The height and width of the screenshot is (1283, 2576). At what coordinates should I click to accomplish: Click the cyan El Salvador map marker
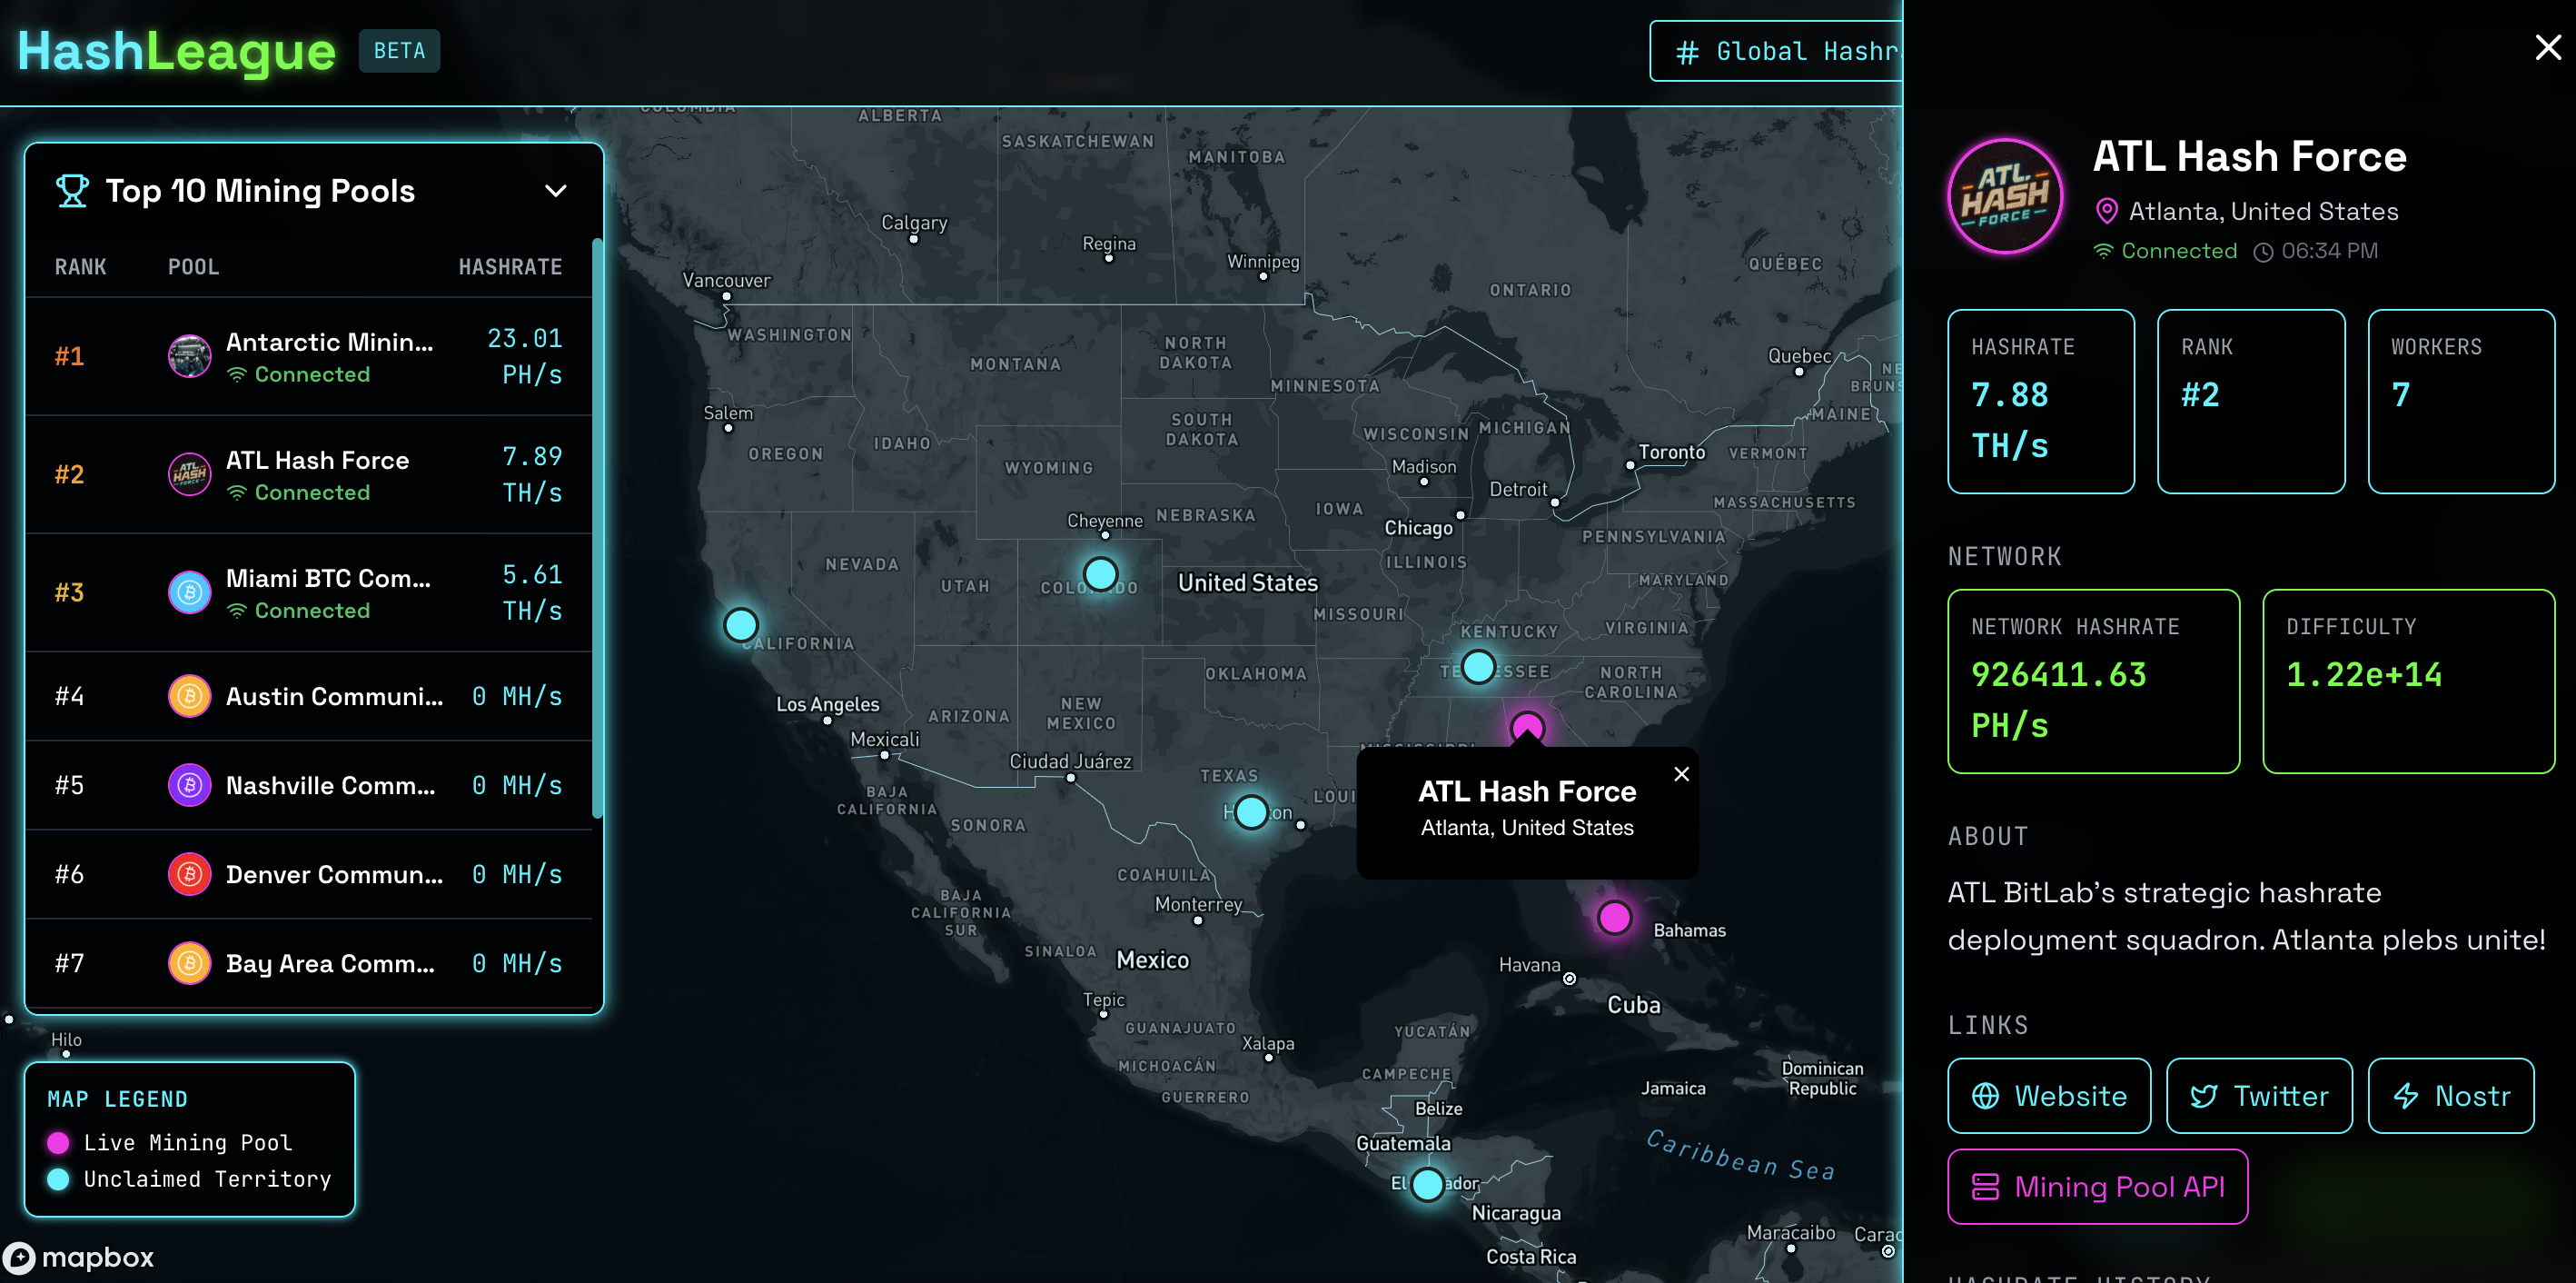[1427, 1184]
